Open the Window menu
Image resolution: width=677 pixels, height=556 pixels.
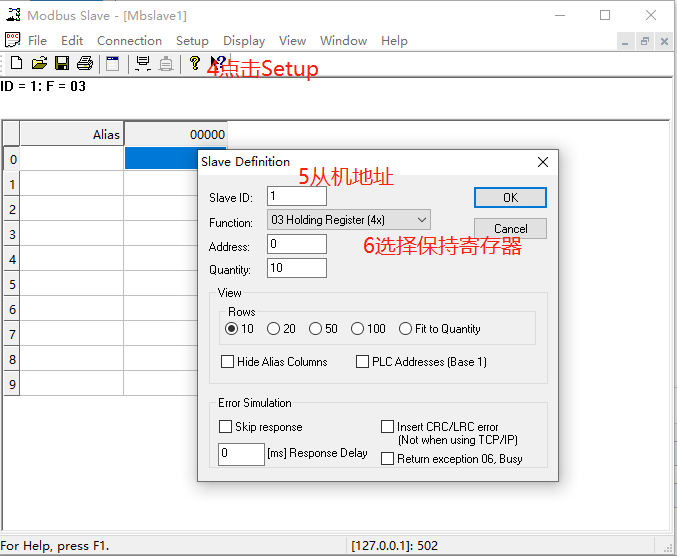tap(343, 41)
